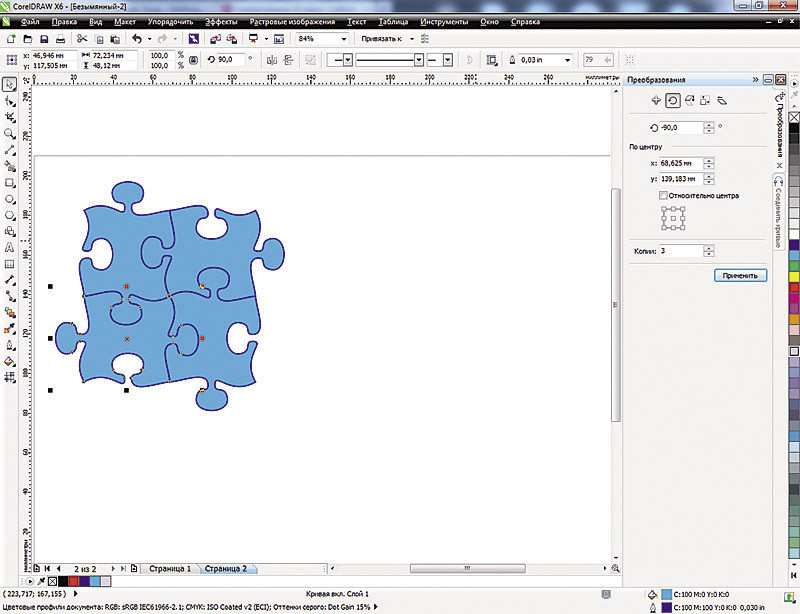Pick the dark purple palette swatch
This screenshot has height=614, width=800.
pyautogui.click(x=794, y=244)
